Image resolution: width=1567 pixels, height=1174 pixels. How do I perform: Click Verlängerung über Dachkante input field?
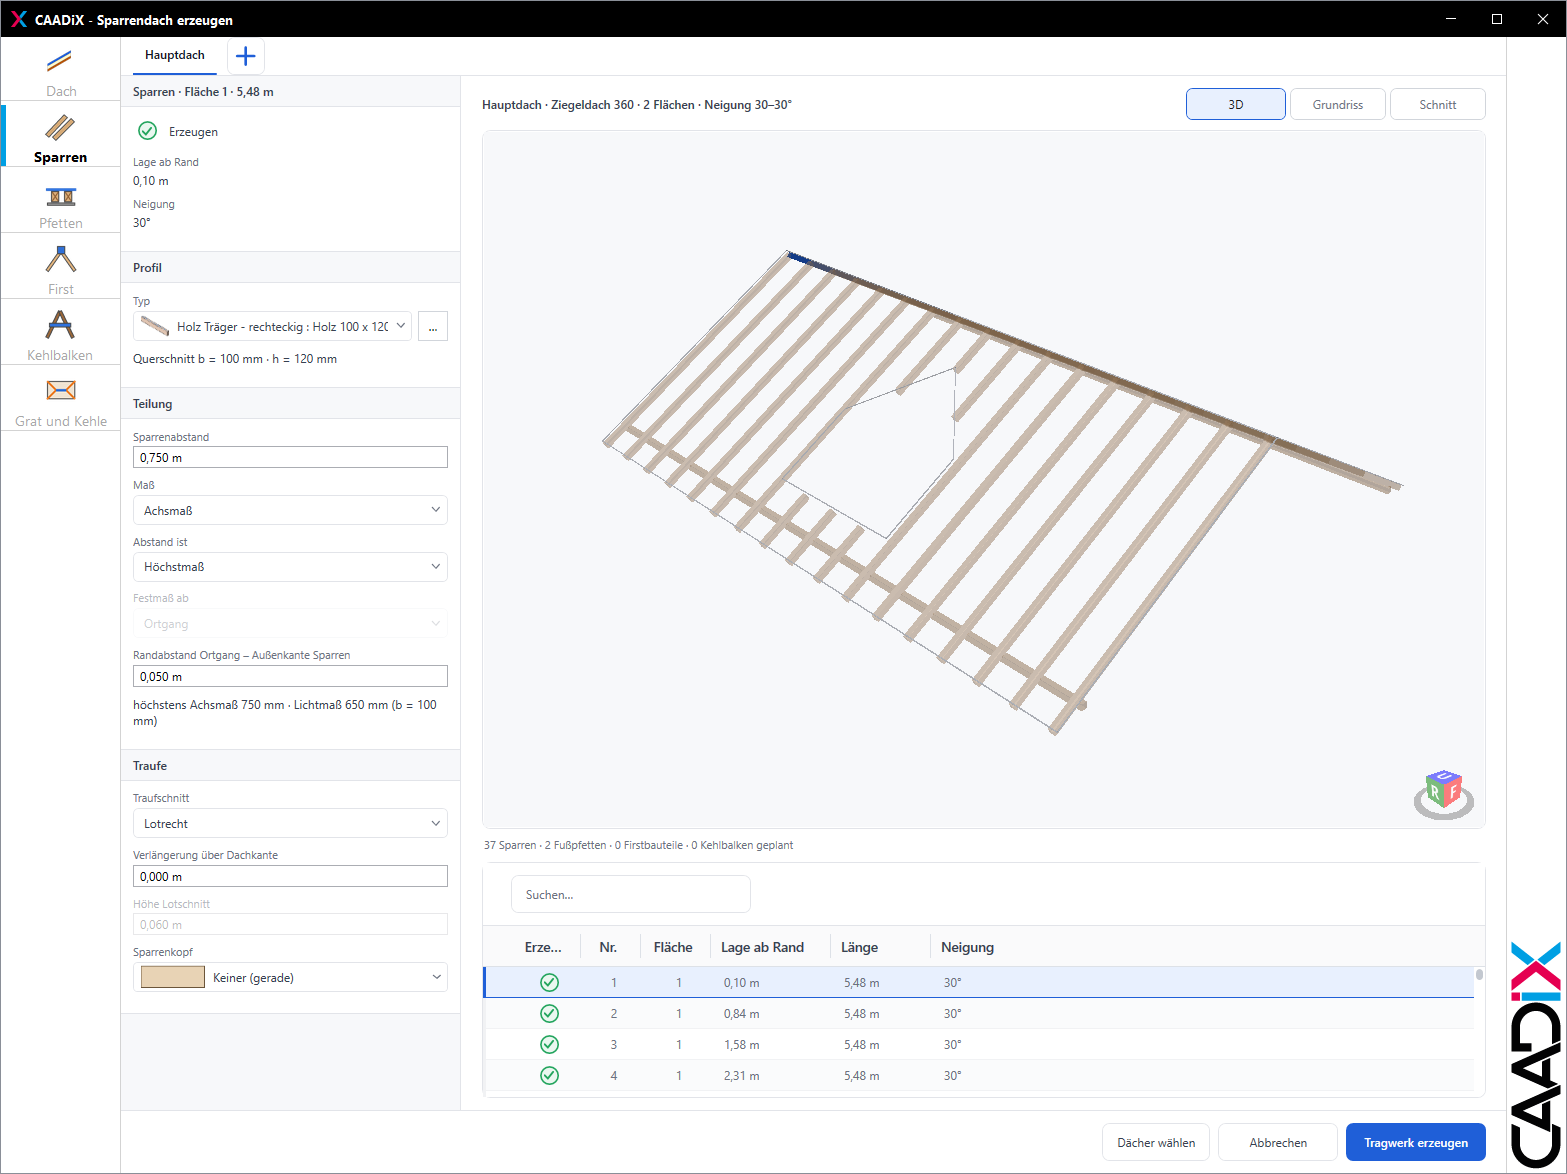click(290, 876)
